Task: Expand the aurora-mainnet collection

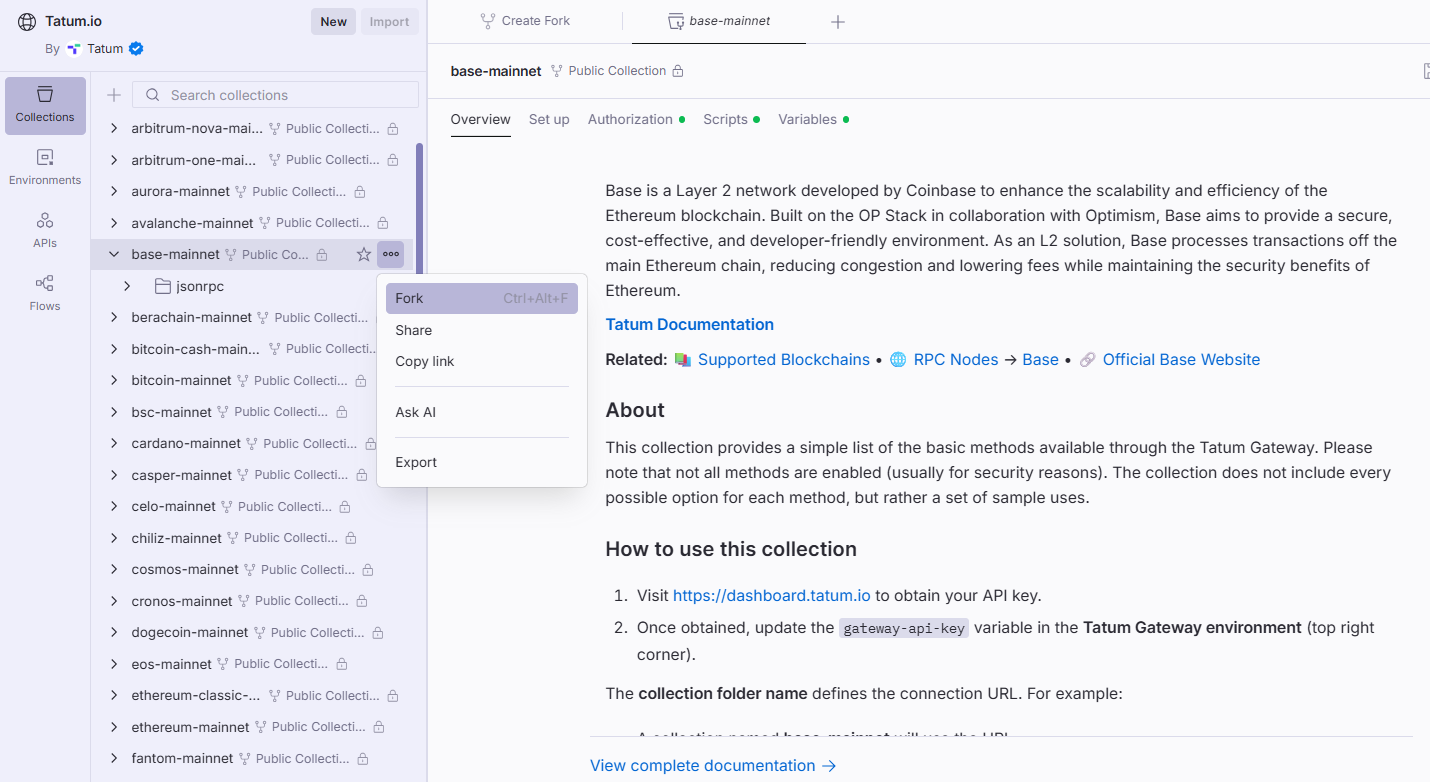Action: point(114,191)
